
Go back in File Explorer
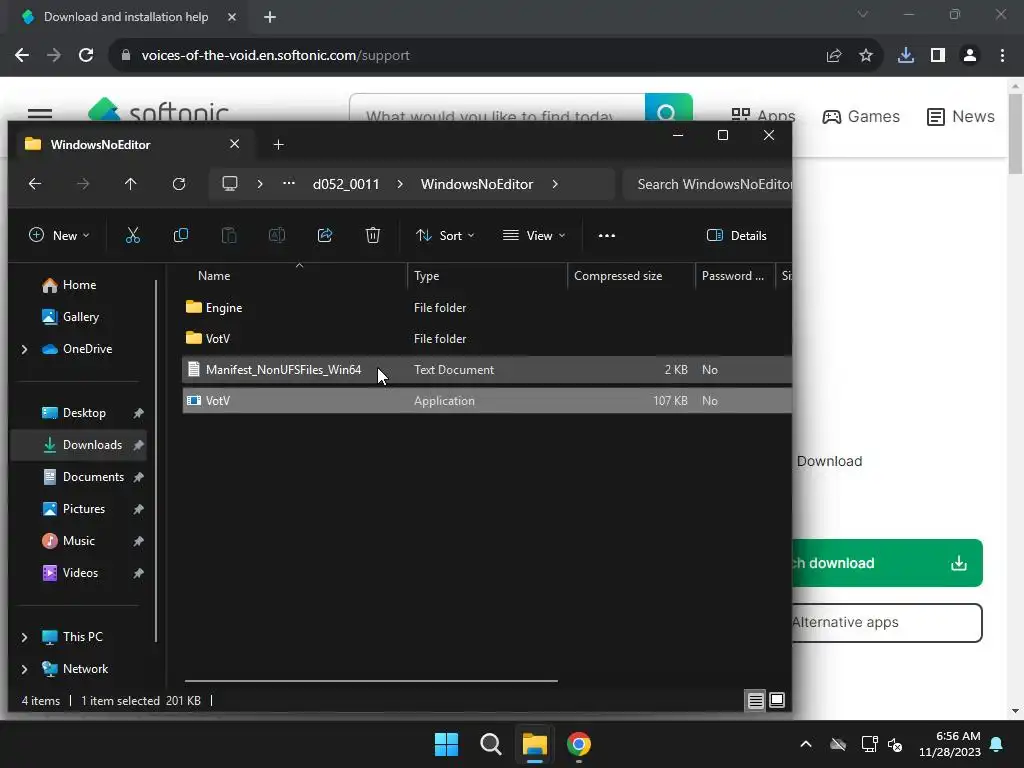[x=35, y=184]
